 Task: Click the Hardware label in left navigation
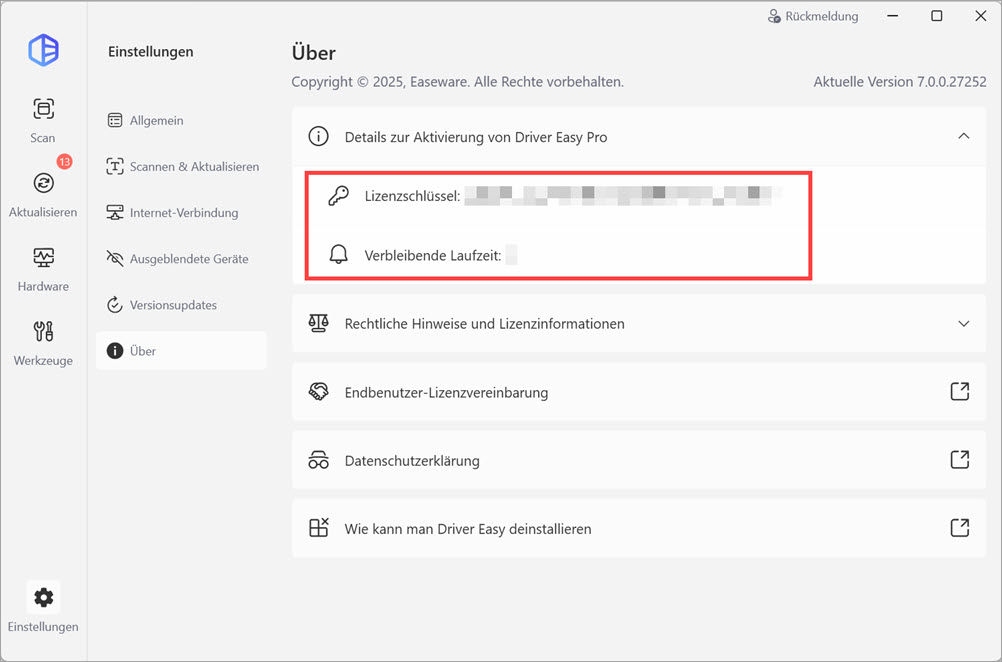[43, 286]
